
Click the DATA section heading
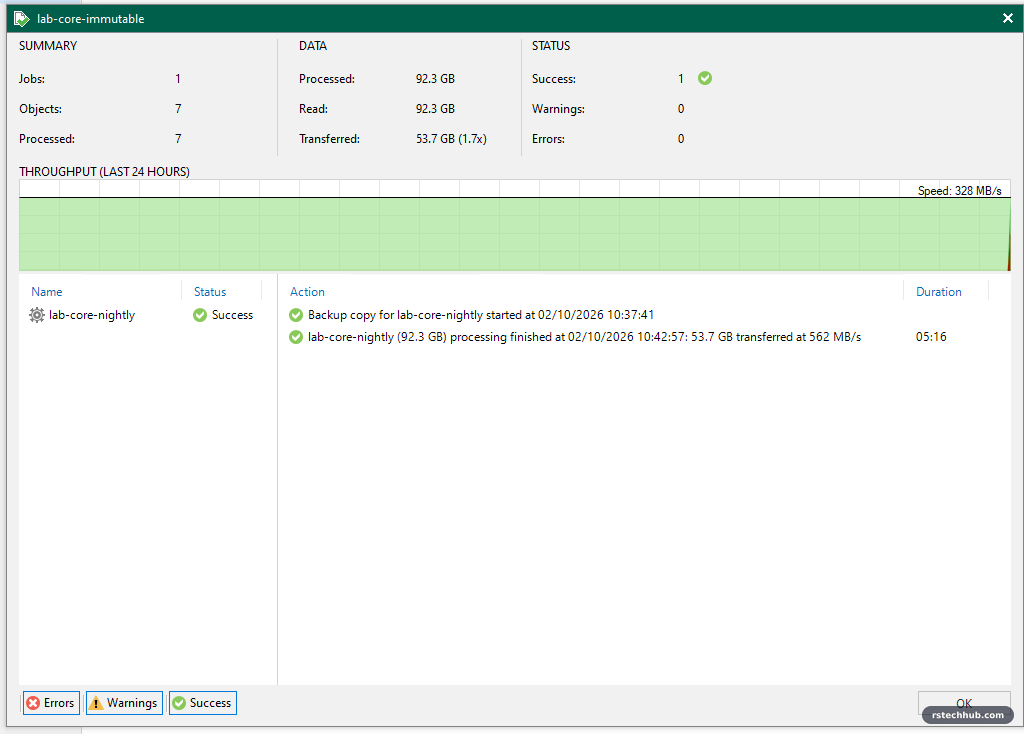313,46
